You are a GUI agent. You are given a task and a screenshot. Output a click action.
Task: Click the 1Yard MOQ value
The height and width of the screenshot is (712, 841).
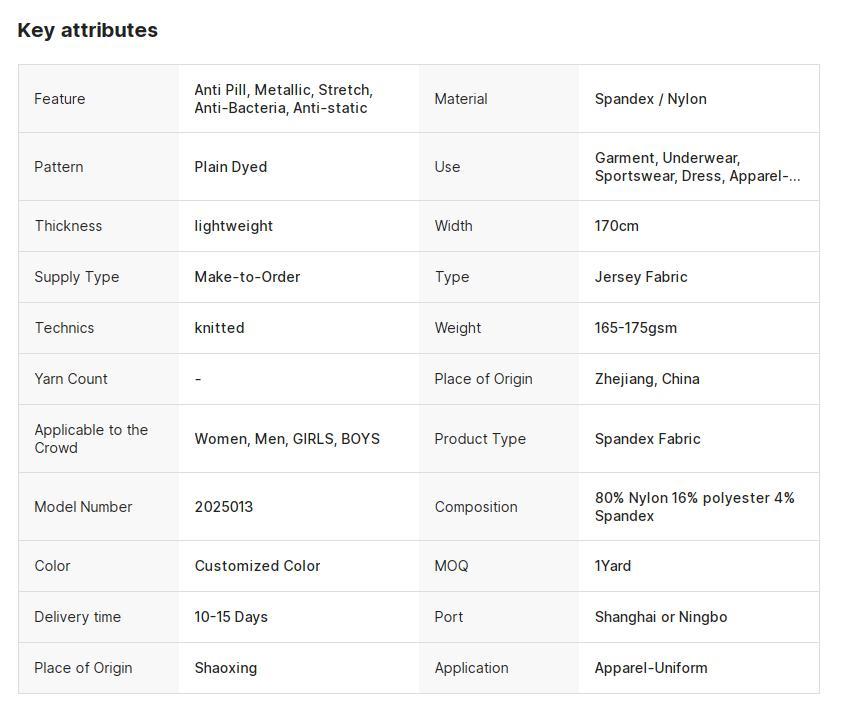coord(613,566)
